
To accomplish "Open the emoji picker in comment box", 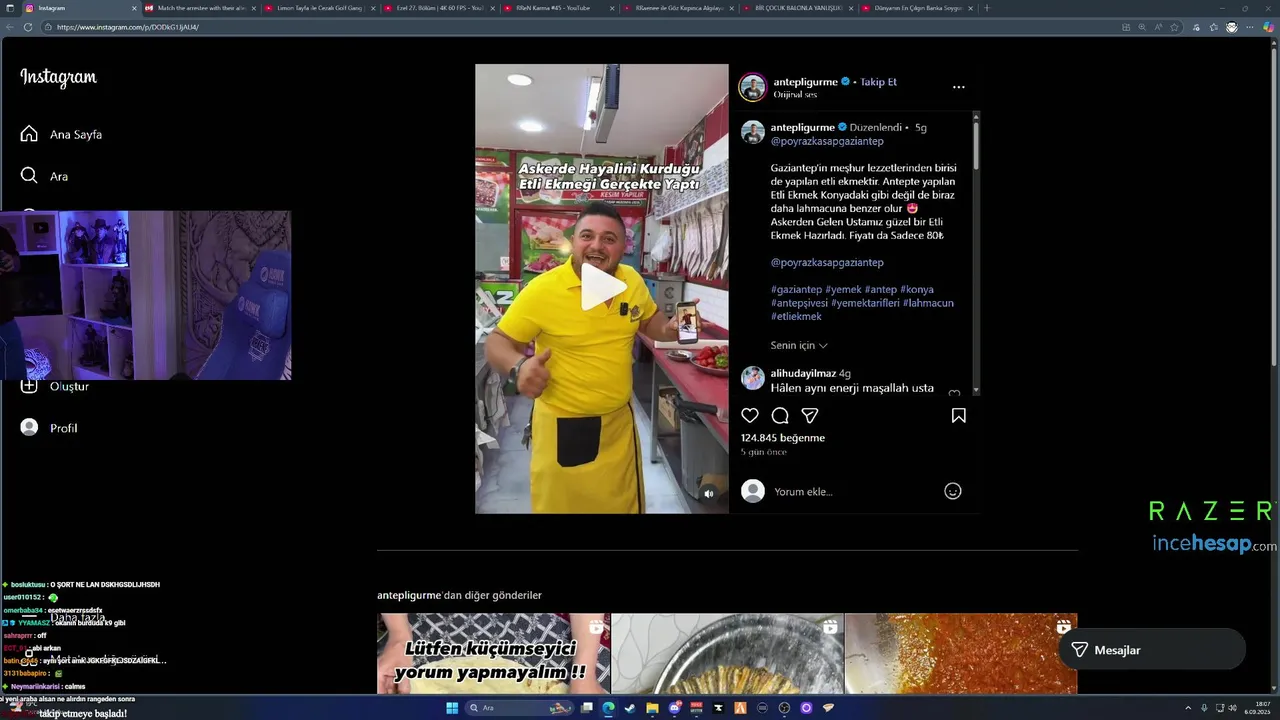I will point(953,491).
